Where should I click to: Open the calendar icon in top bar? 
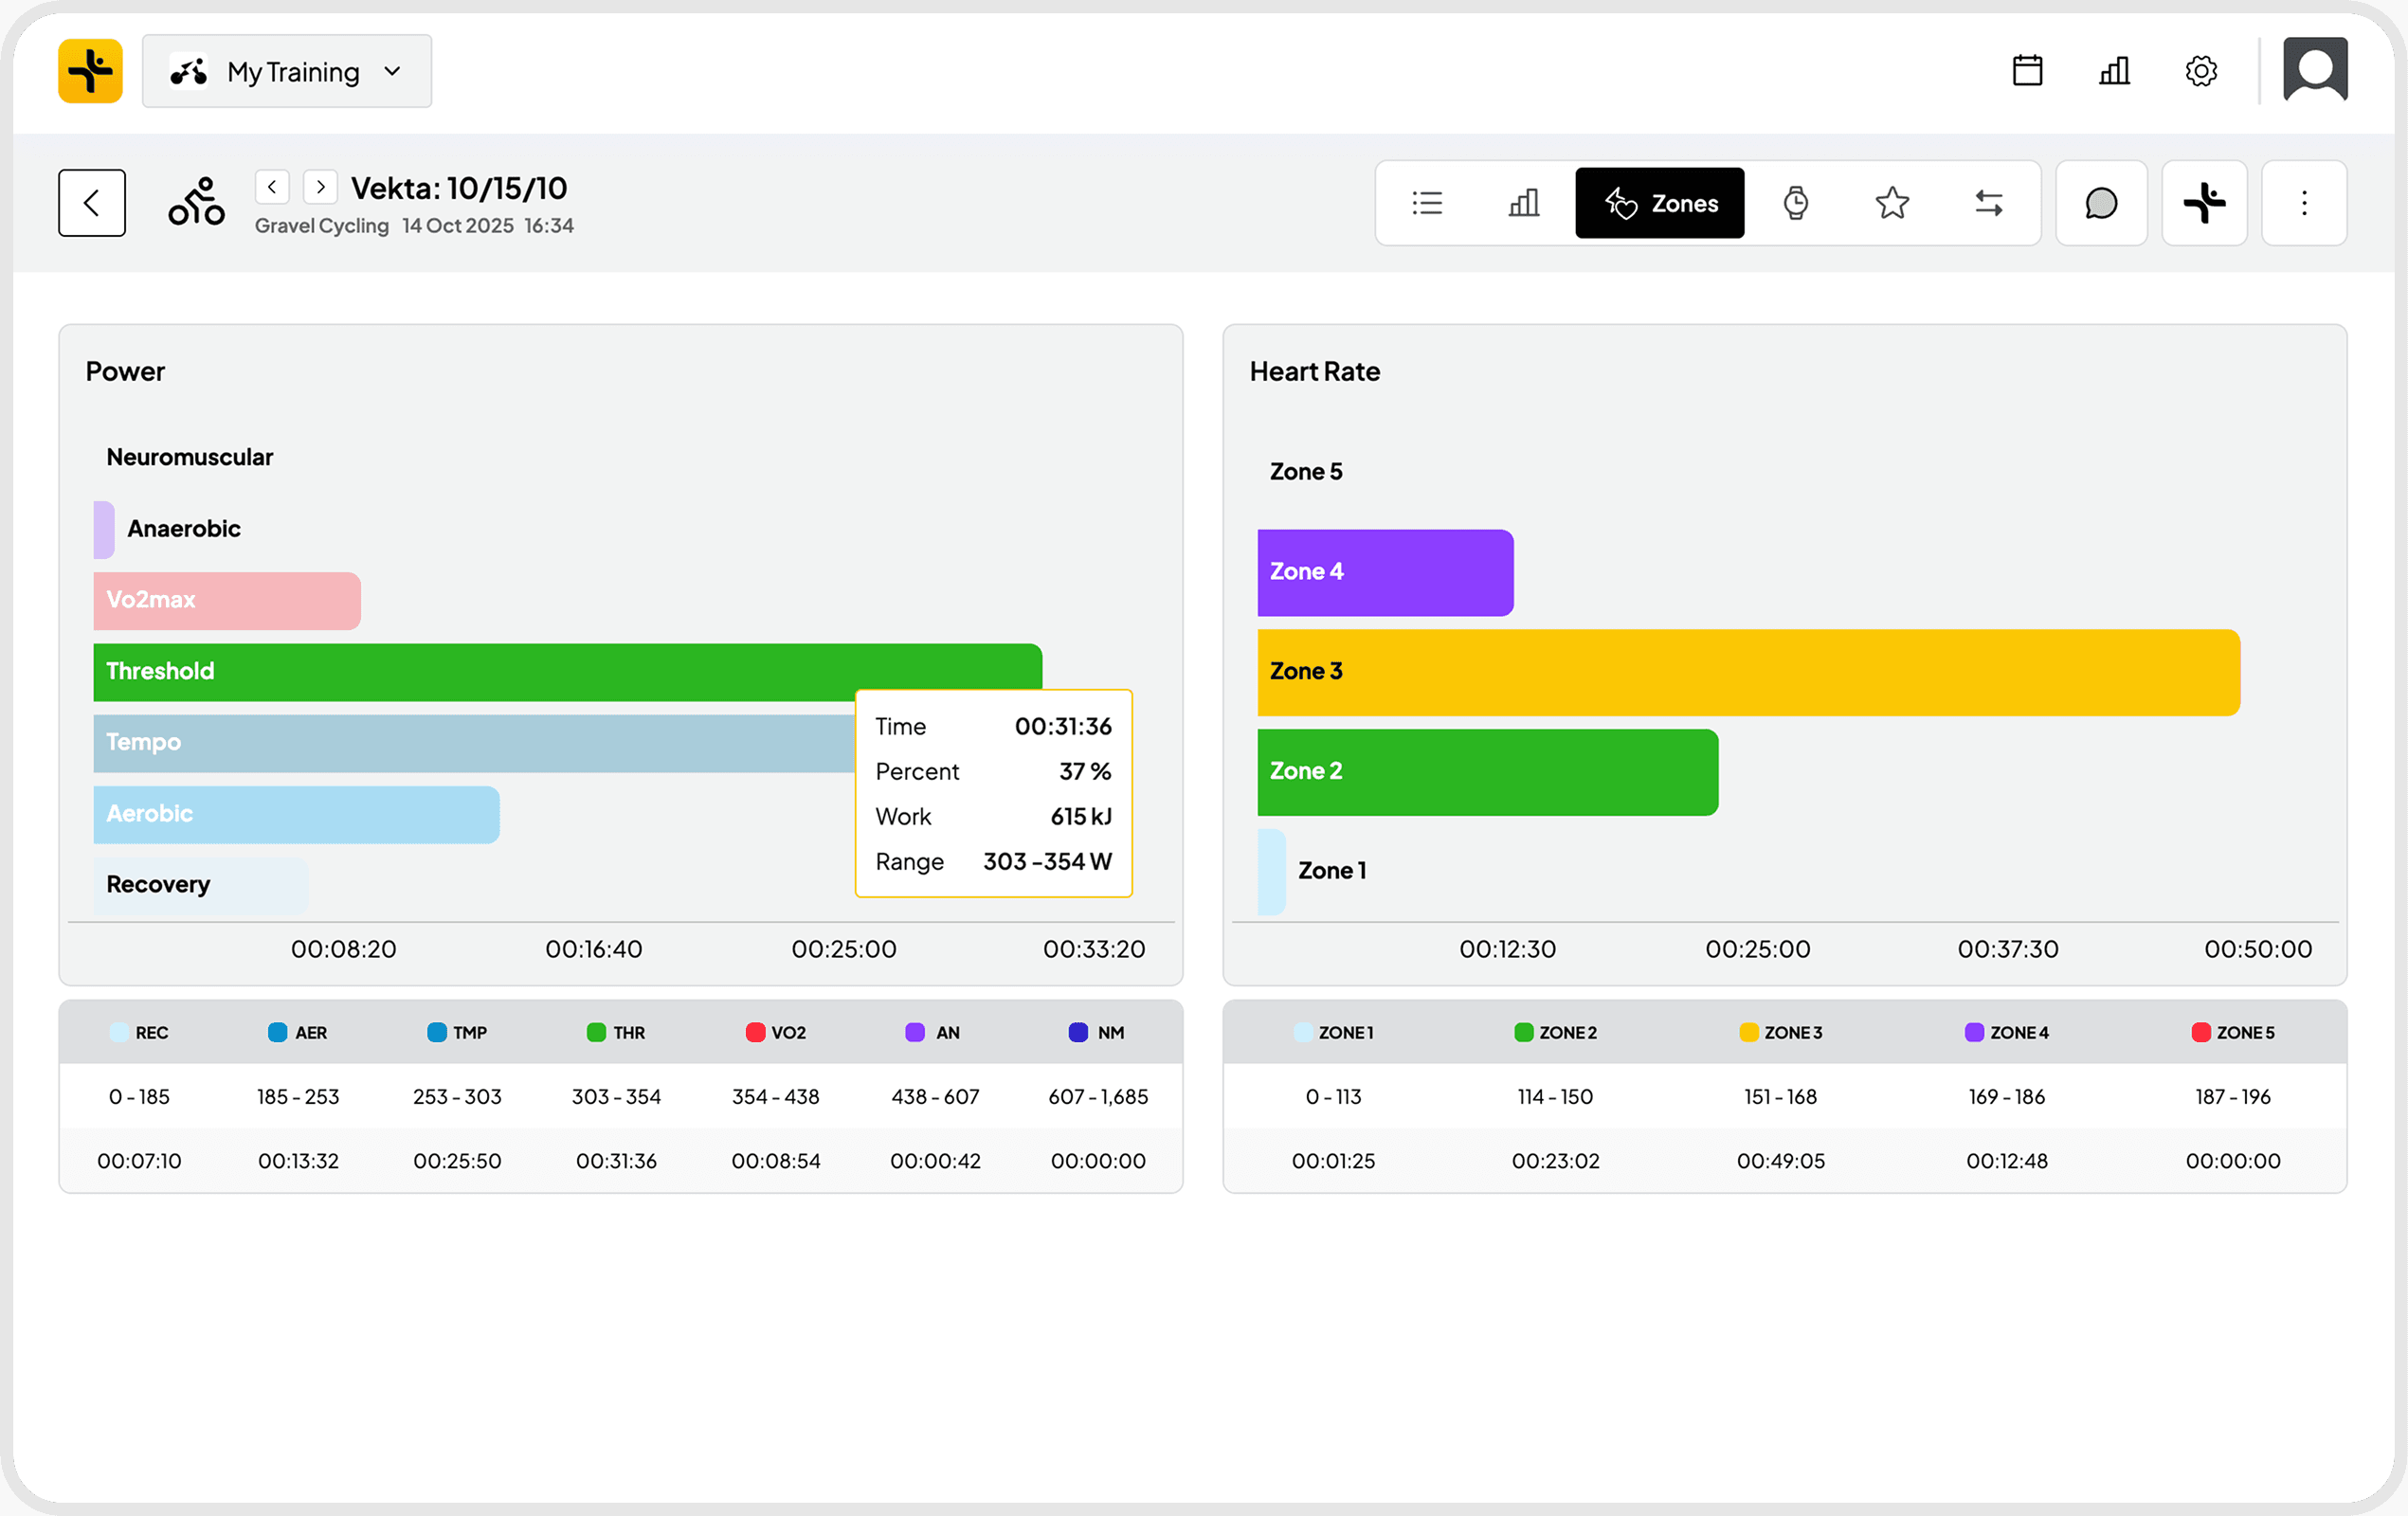pos(2027,71)
